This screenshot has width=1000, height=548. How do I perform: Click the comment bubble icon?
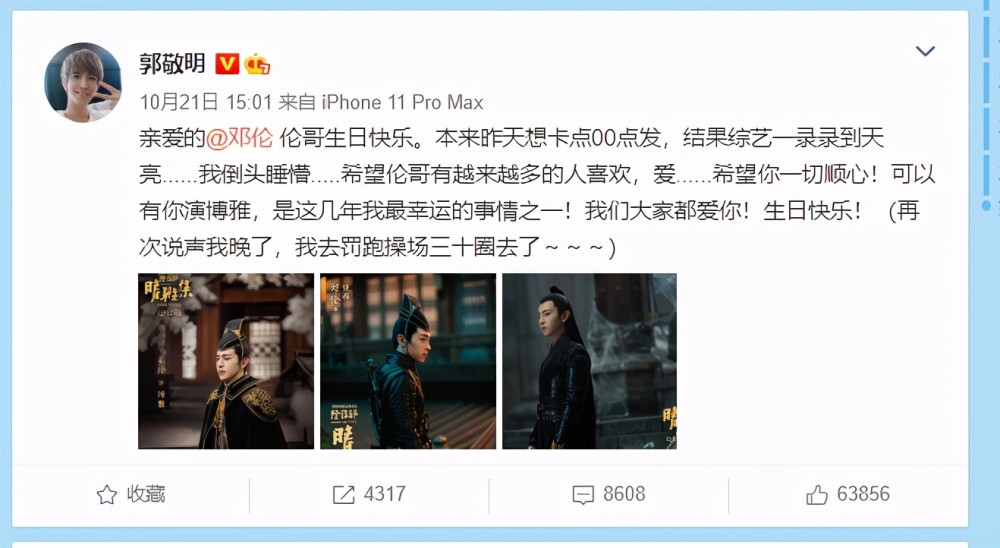(583, 494)
